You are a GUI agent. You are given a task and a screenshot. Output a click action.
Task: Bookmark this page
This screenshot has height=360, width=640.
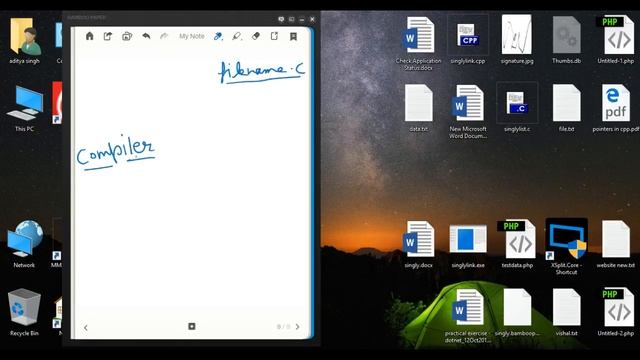pos(293,36)
